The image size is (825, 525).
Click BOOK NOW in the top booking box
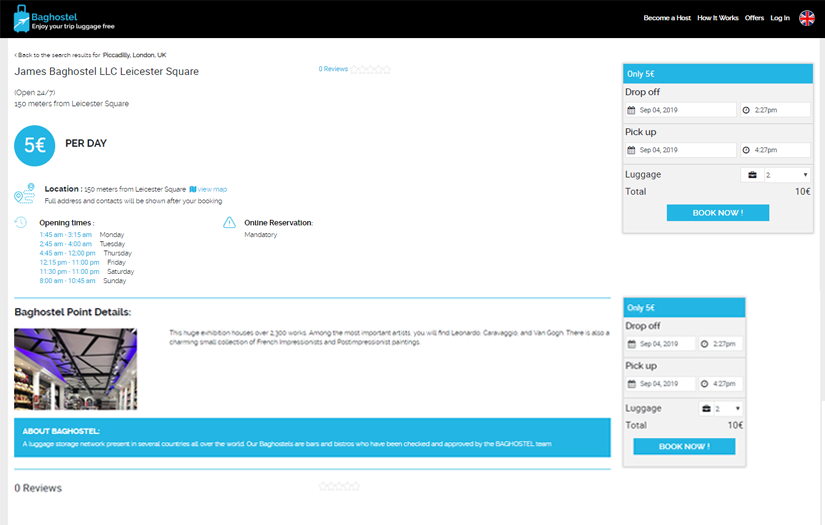click(x=718, y=213)
